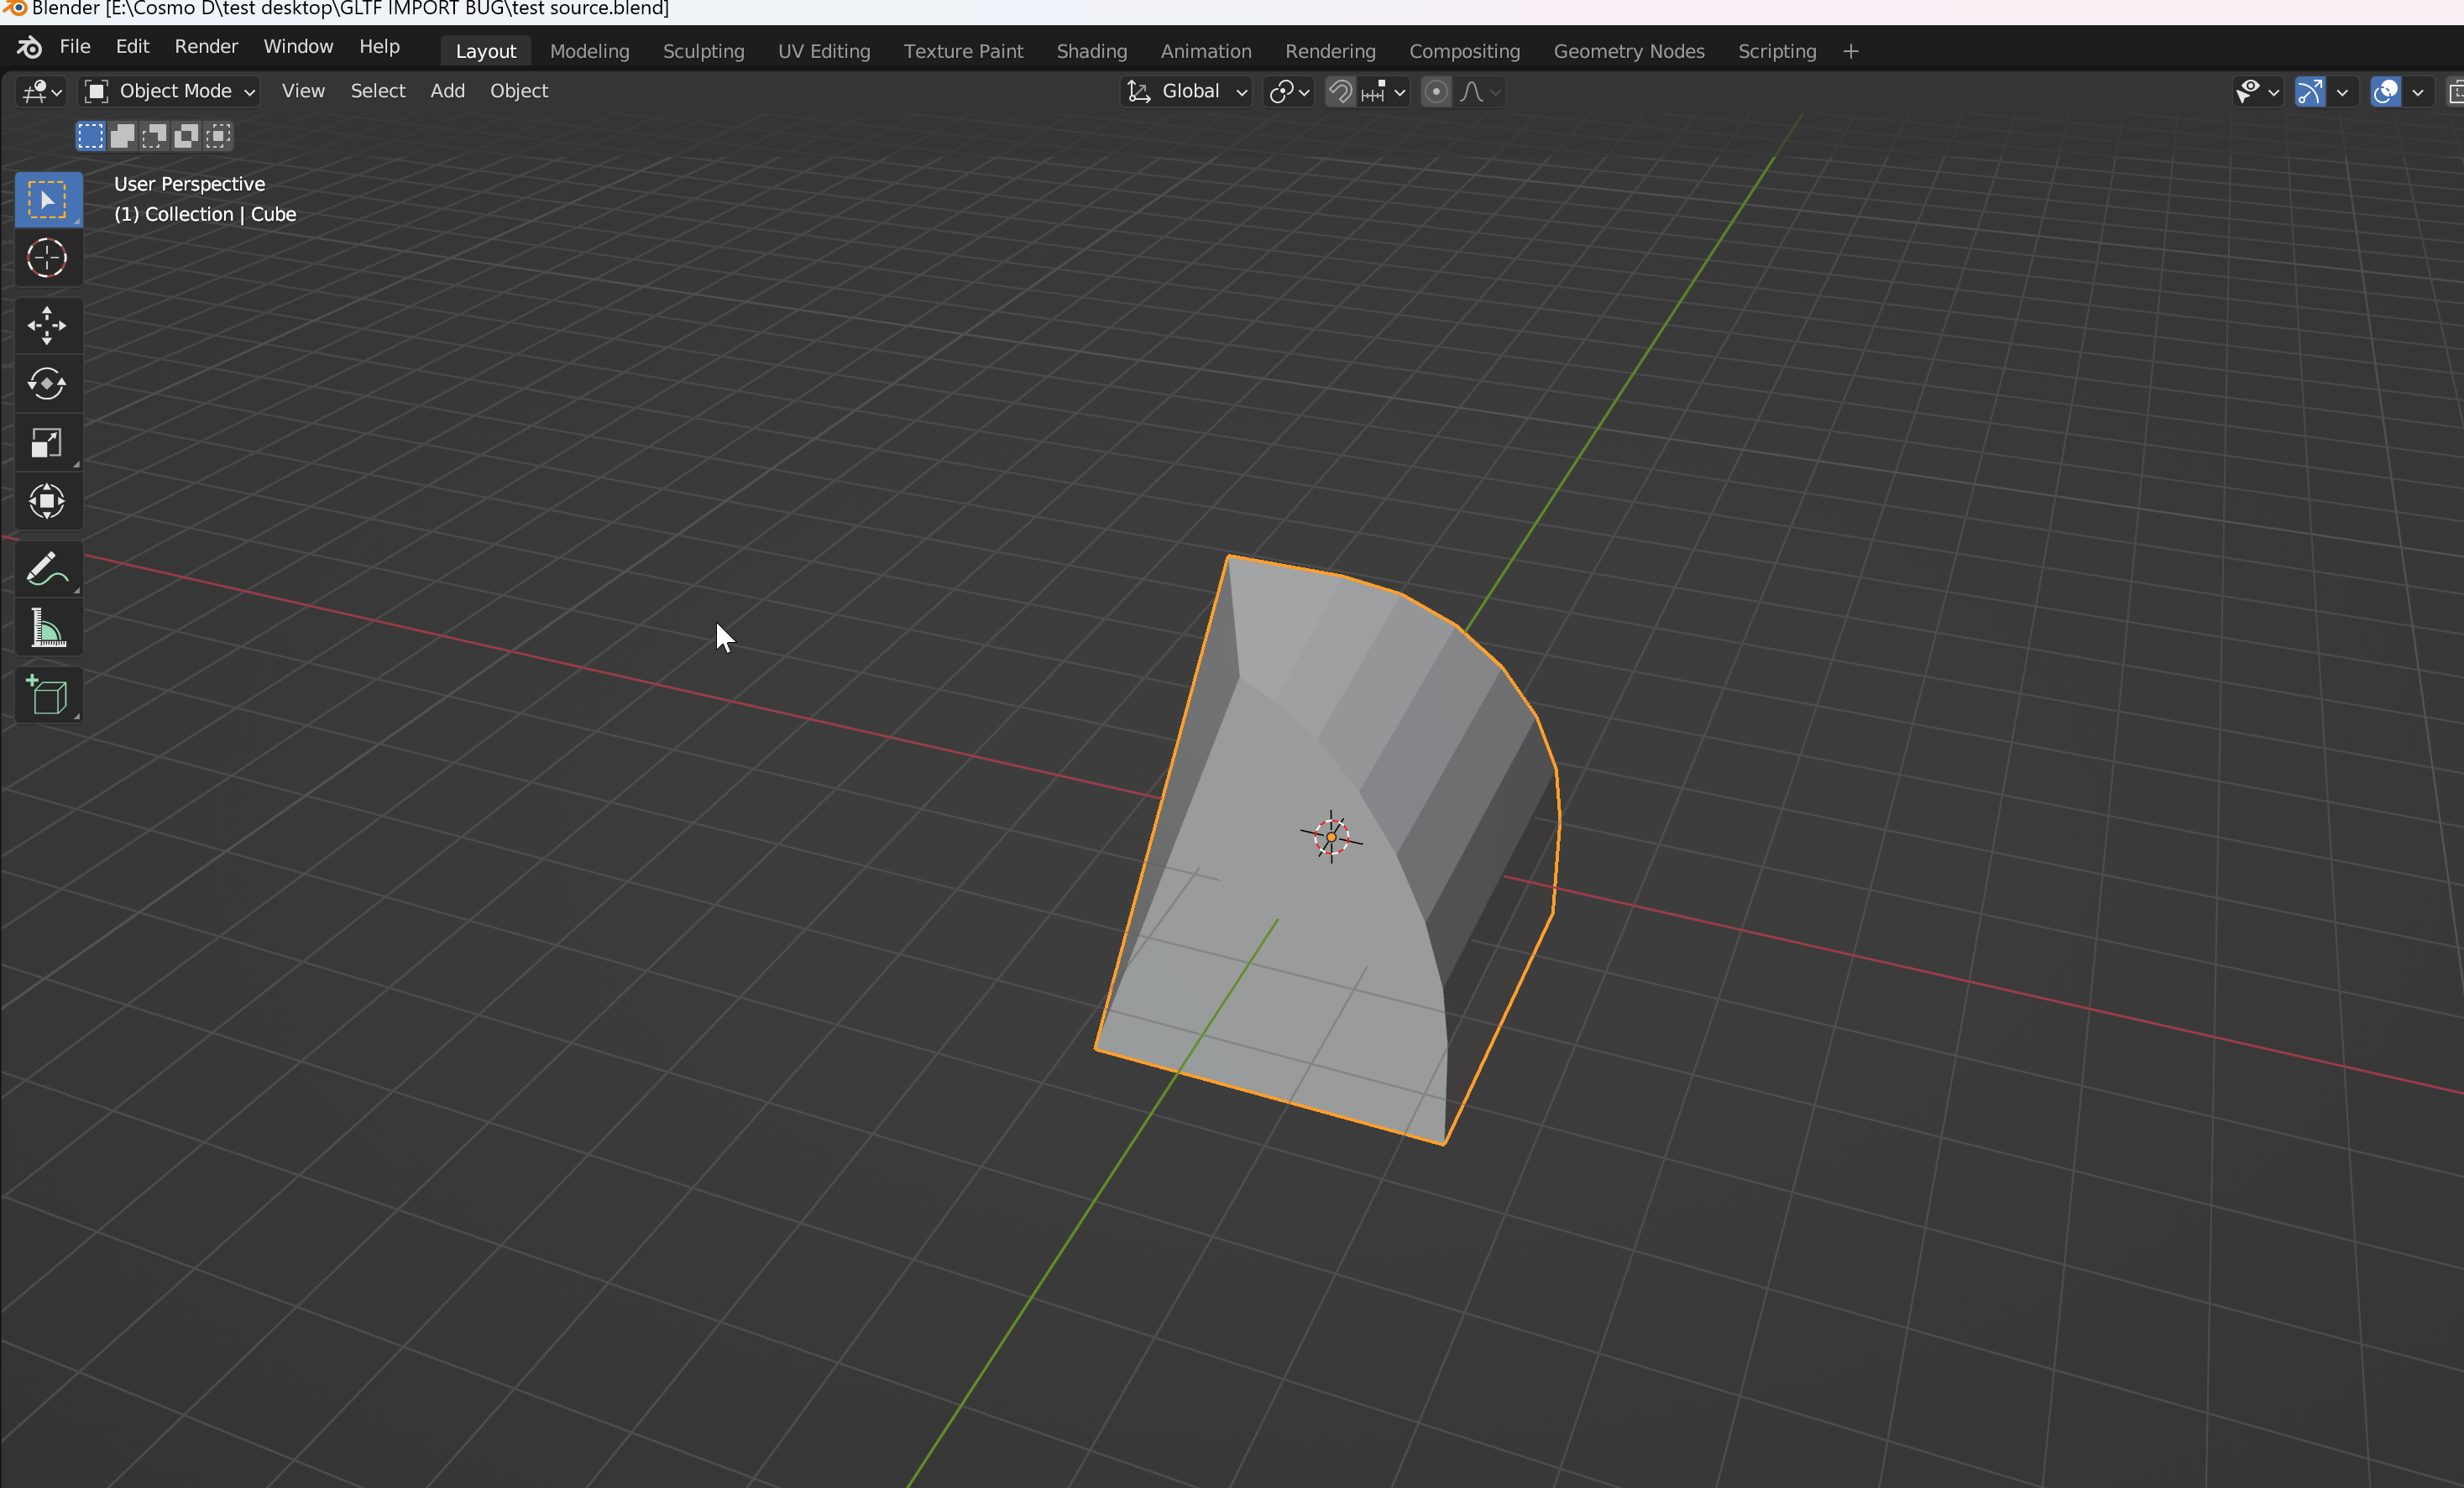Screen dimensions: 2464x1488
Task: Select the Scale tool
Action: coord(47,443)
